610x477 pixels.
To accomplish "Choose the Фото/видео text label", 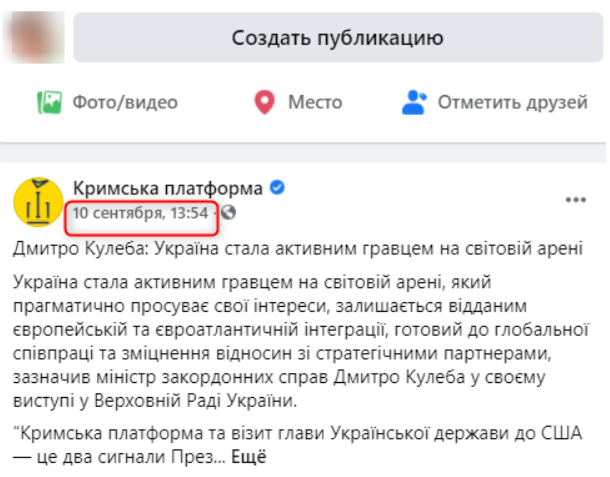I will [x=125, y=102].
